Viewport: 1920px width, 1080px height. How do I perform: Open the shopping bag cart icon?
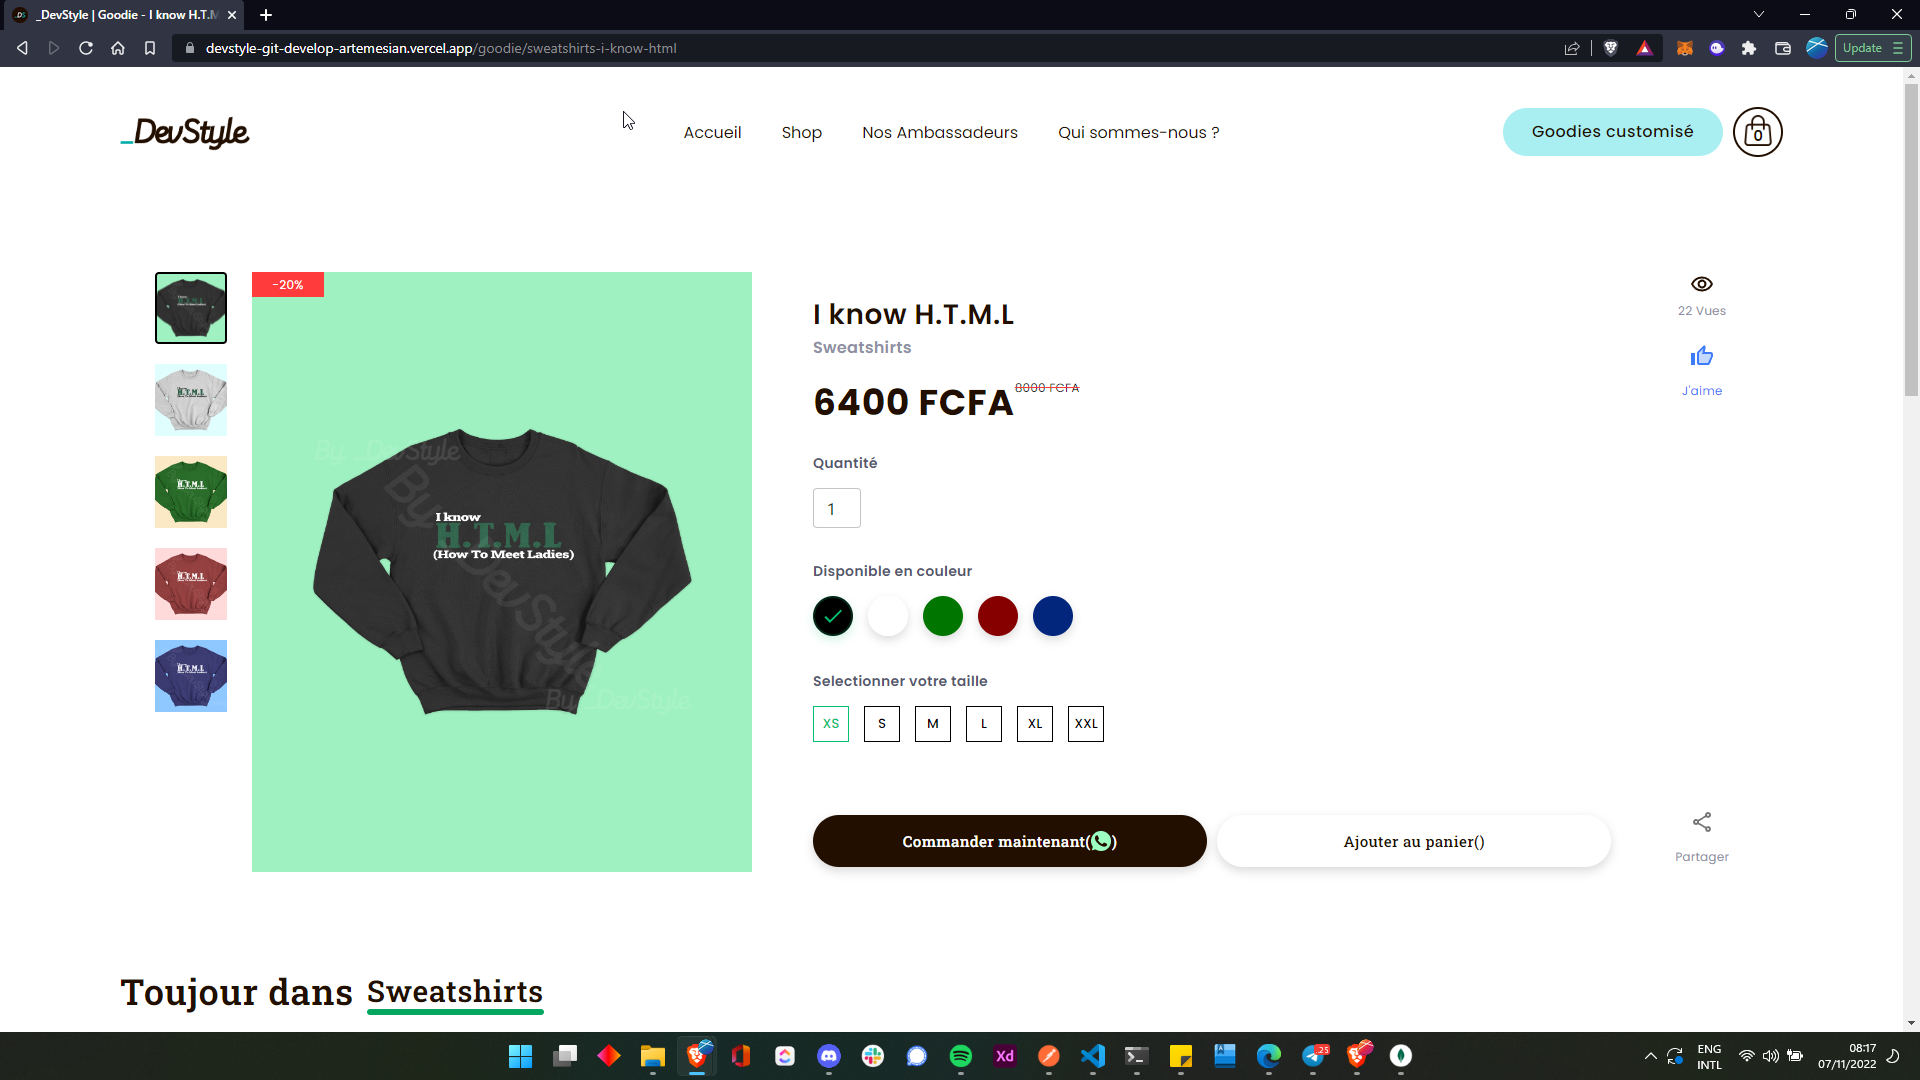[1757, 132]
